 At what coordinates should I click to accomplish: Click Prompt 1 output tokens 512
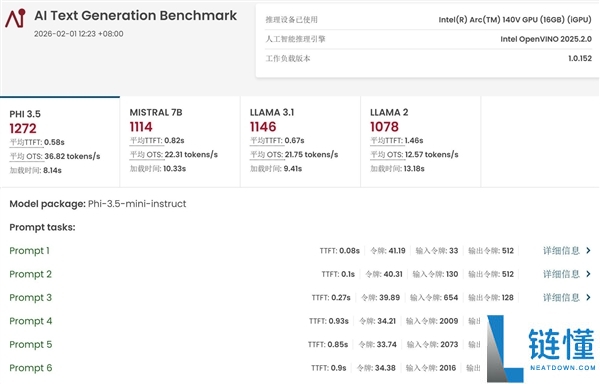point(508,251)
